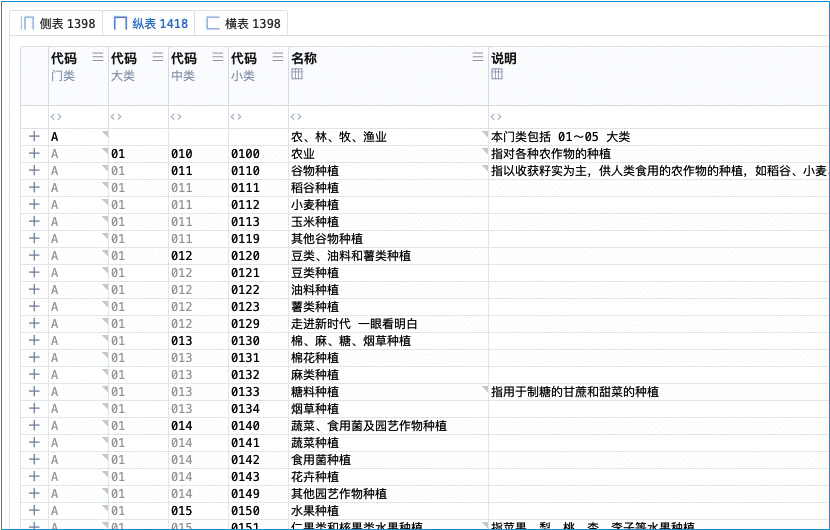Open the 大类 column hamburger menu
Image resolution: width=830 pixels, height=530 pixels.
[x=157, y=58]
